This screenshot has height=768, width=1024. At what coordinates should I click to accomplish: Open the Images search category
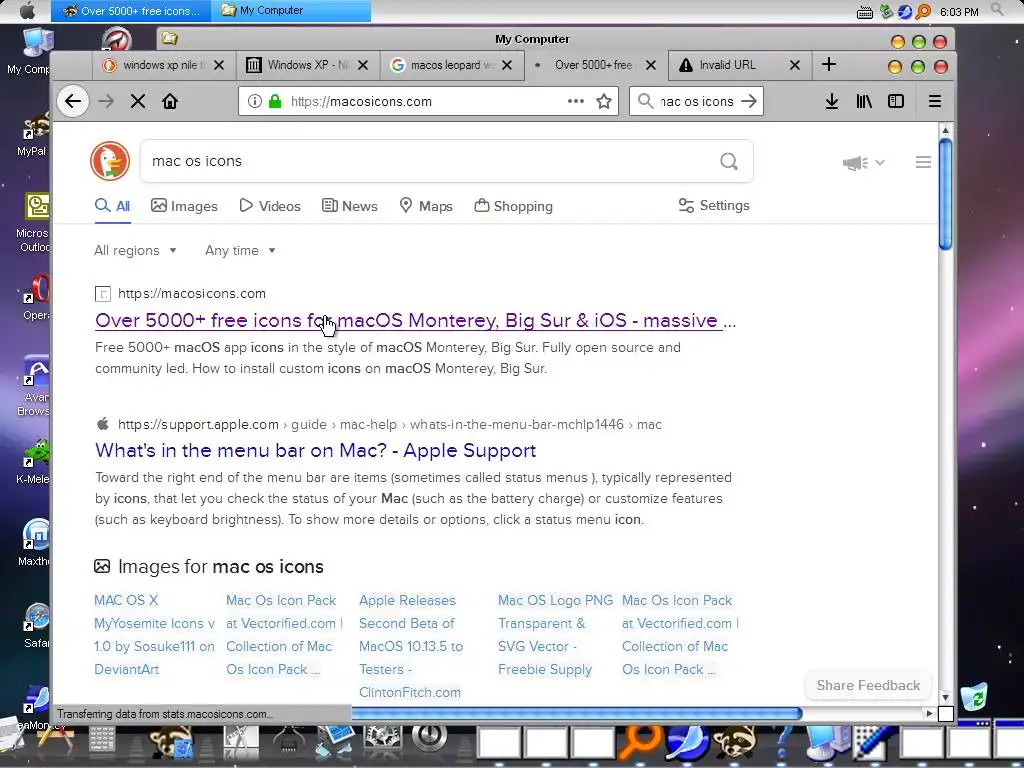click(184, 206)
